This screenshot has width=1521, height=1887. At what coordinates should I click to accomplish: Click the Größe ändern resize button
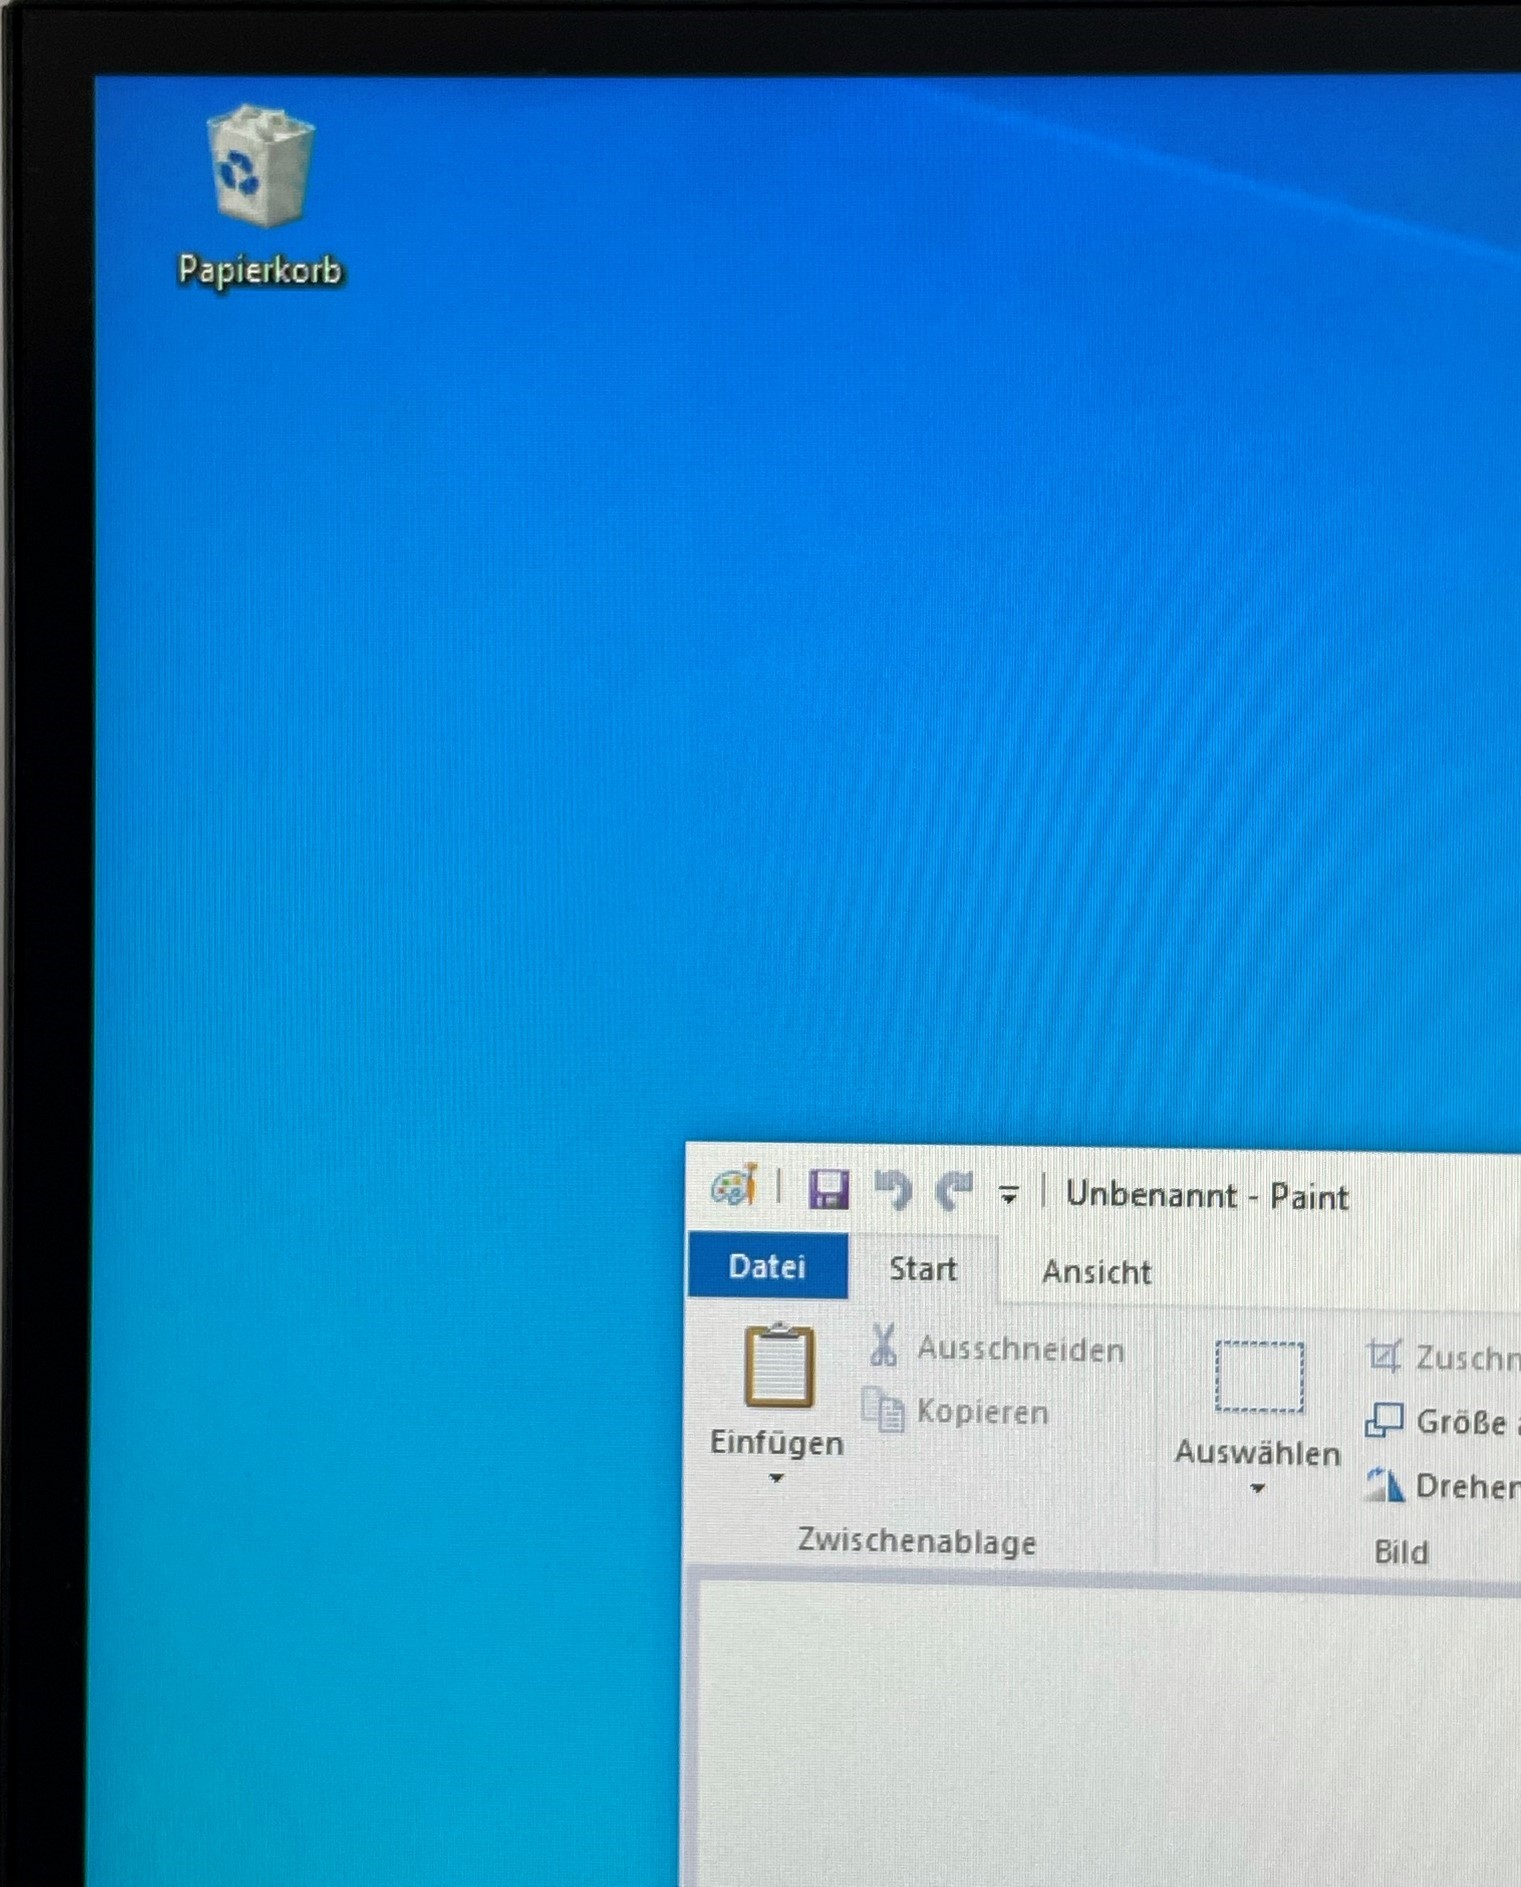tap(1442, 1421)
